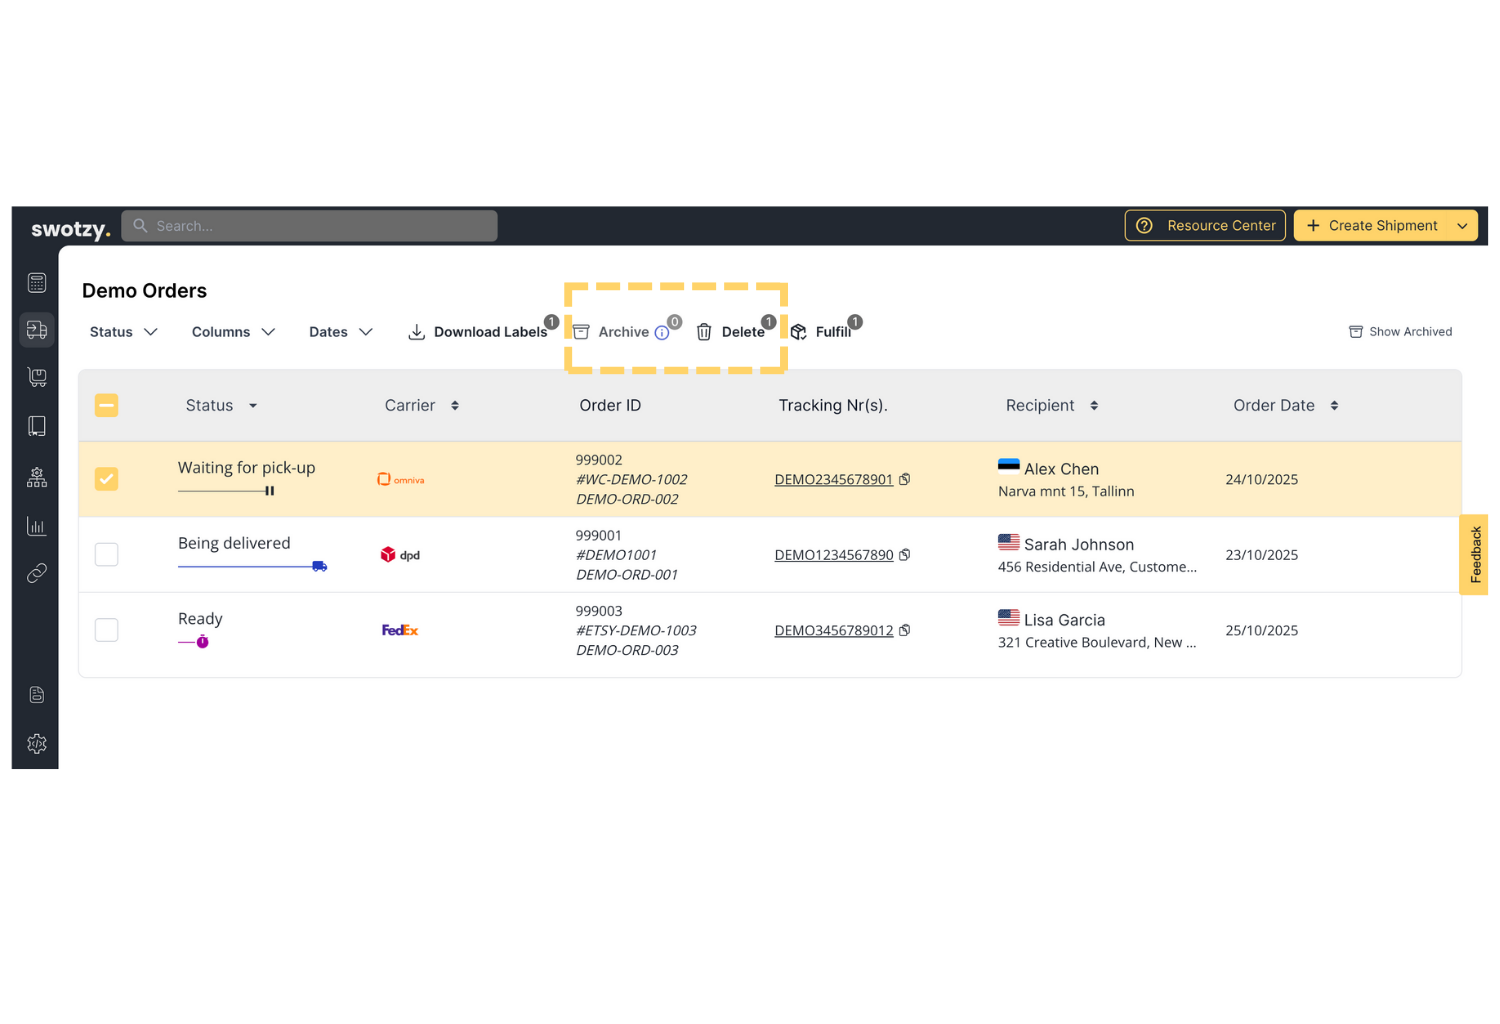This screenshot has width=1500, height=1024.
Task: Click the Download Labels button
Action: [479, 332]
